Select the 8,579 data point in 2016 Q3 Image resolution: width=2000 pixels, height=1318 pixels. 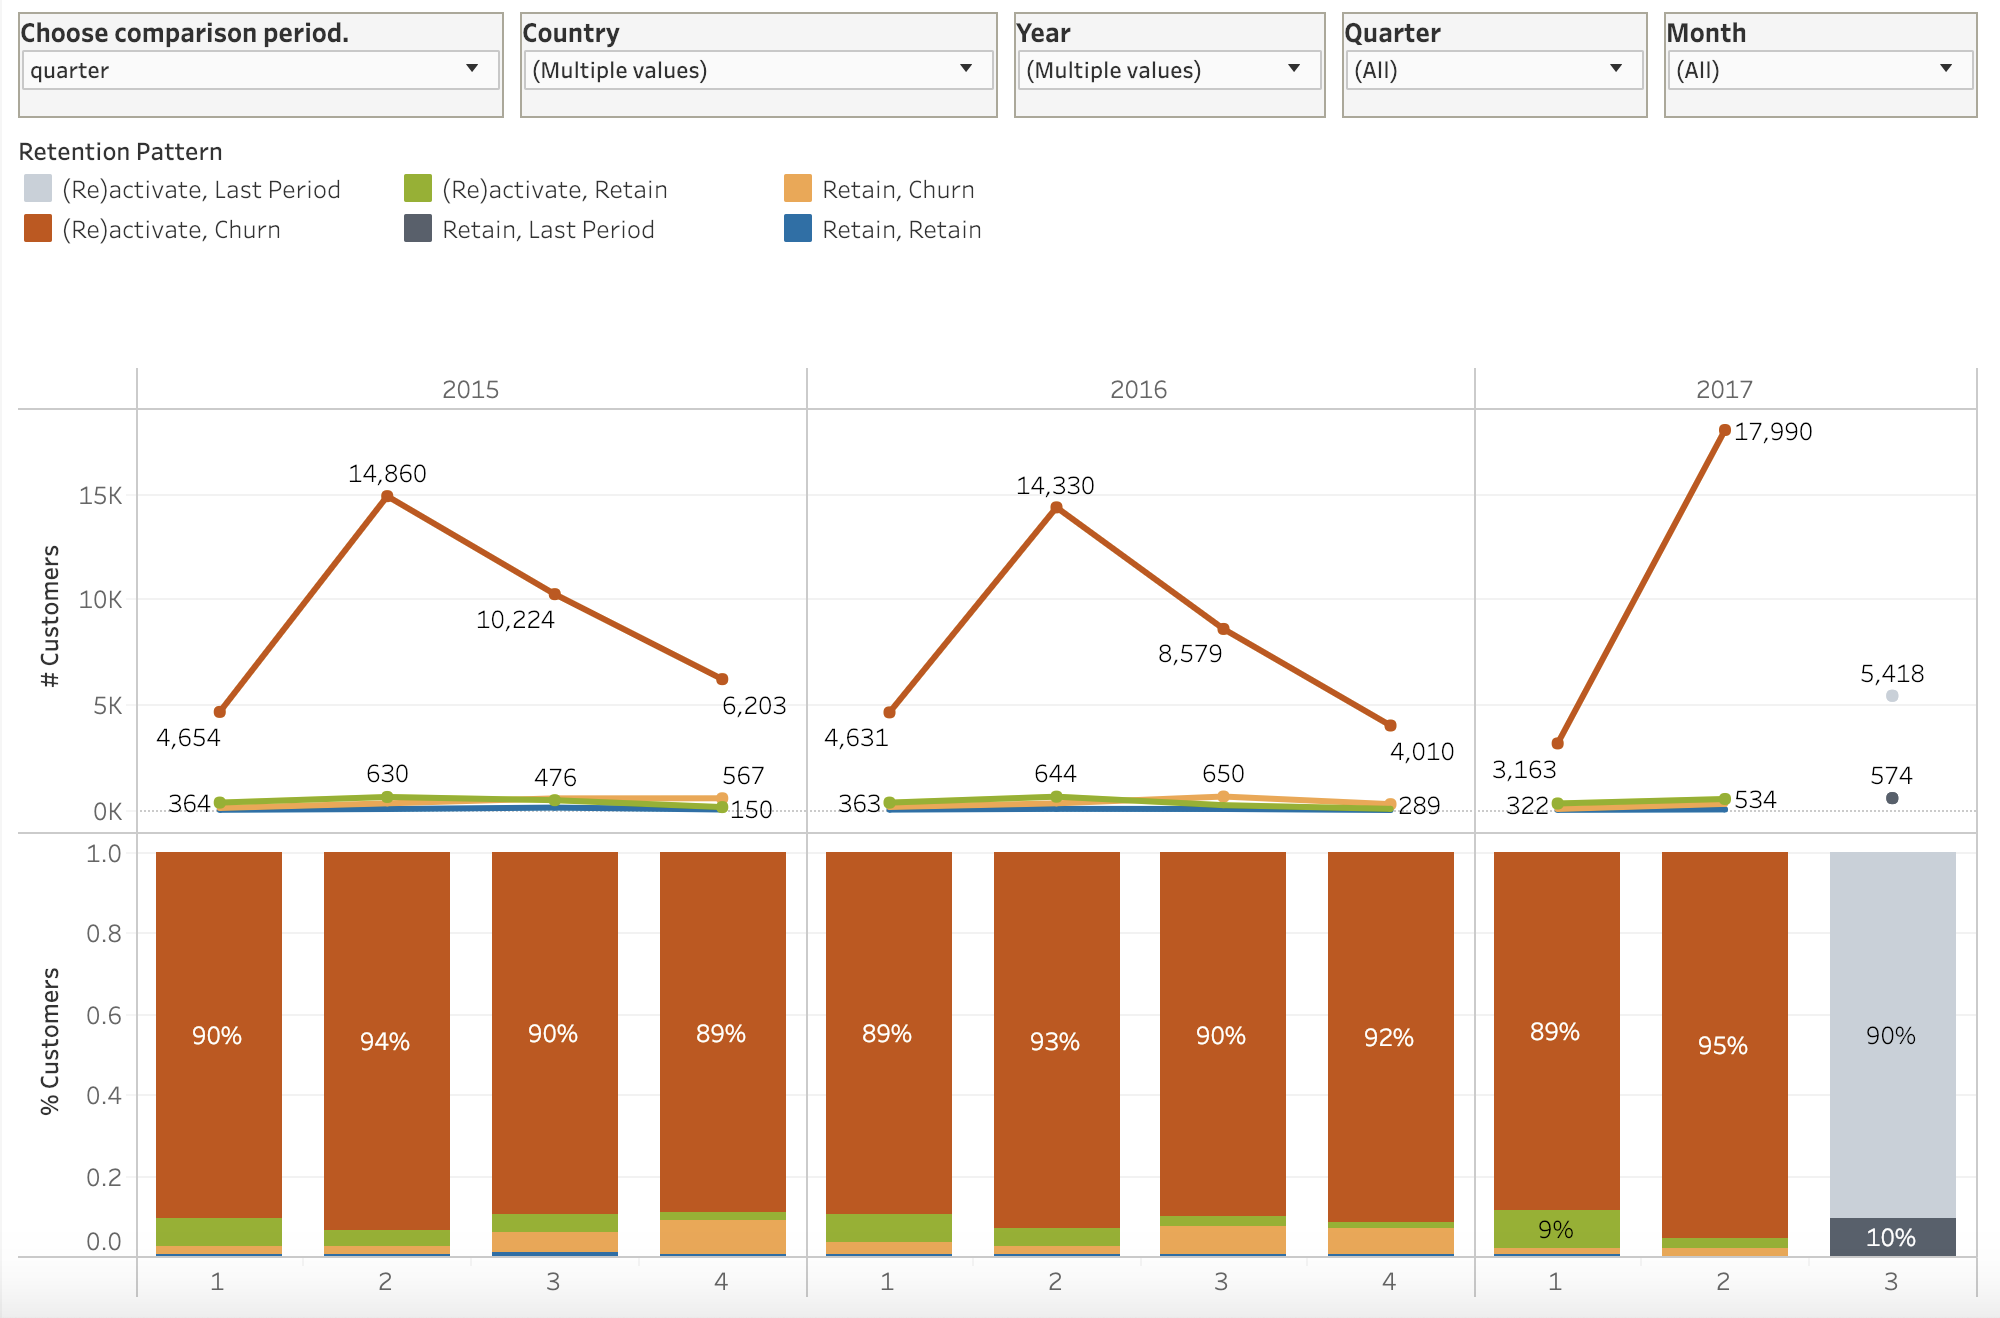point(1223,629)
